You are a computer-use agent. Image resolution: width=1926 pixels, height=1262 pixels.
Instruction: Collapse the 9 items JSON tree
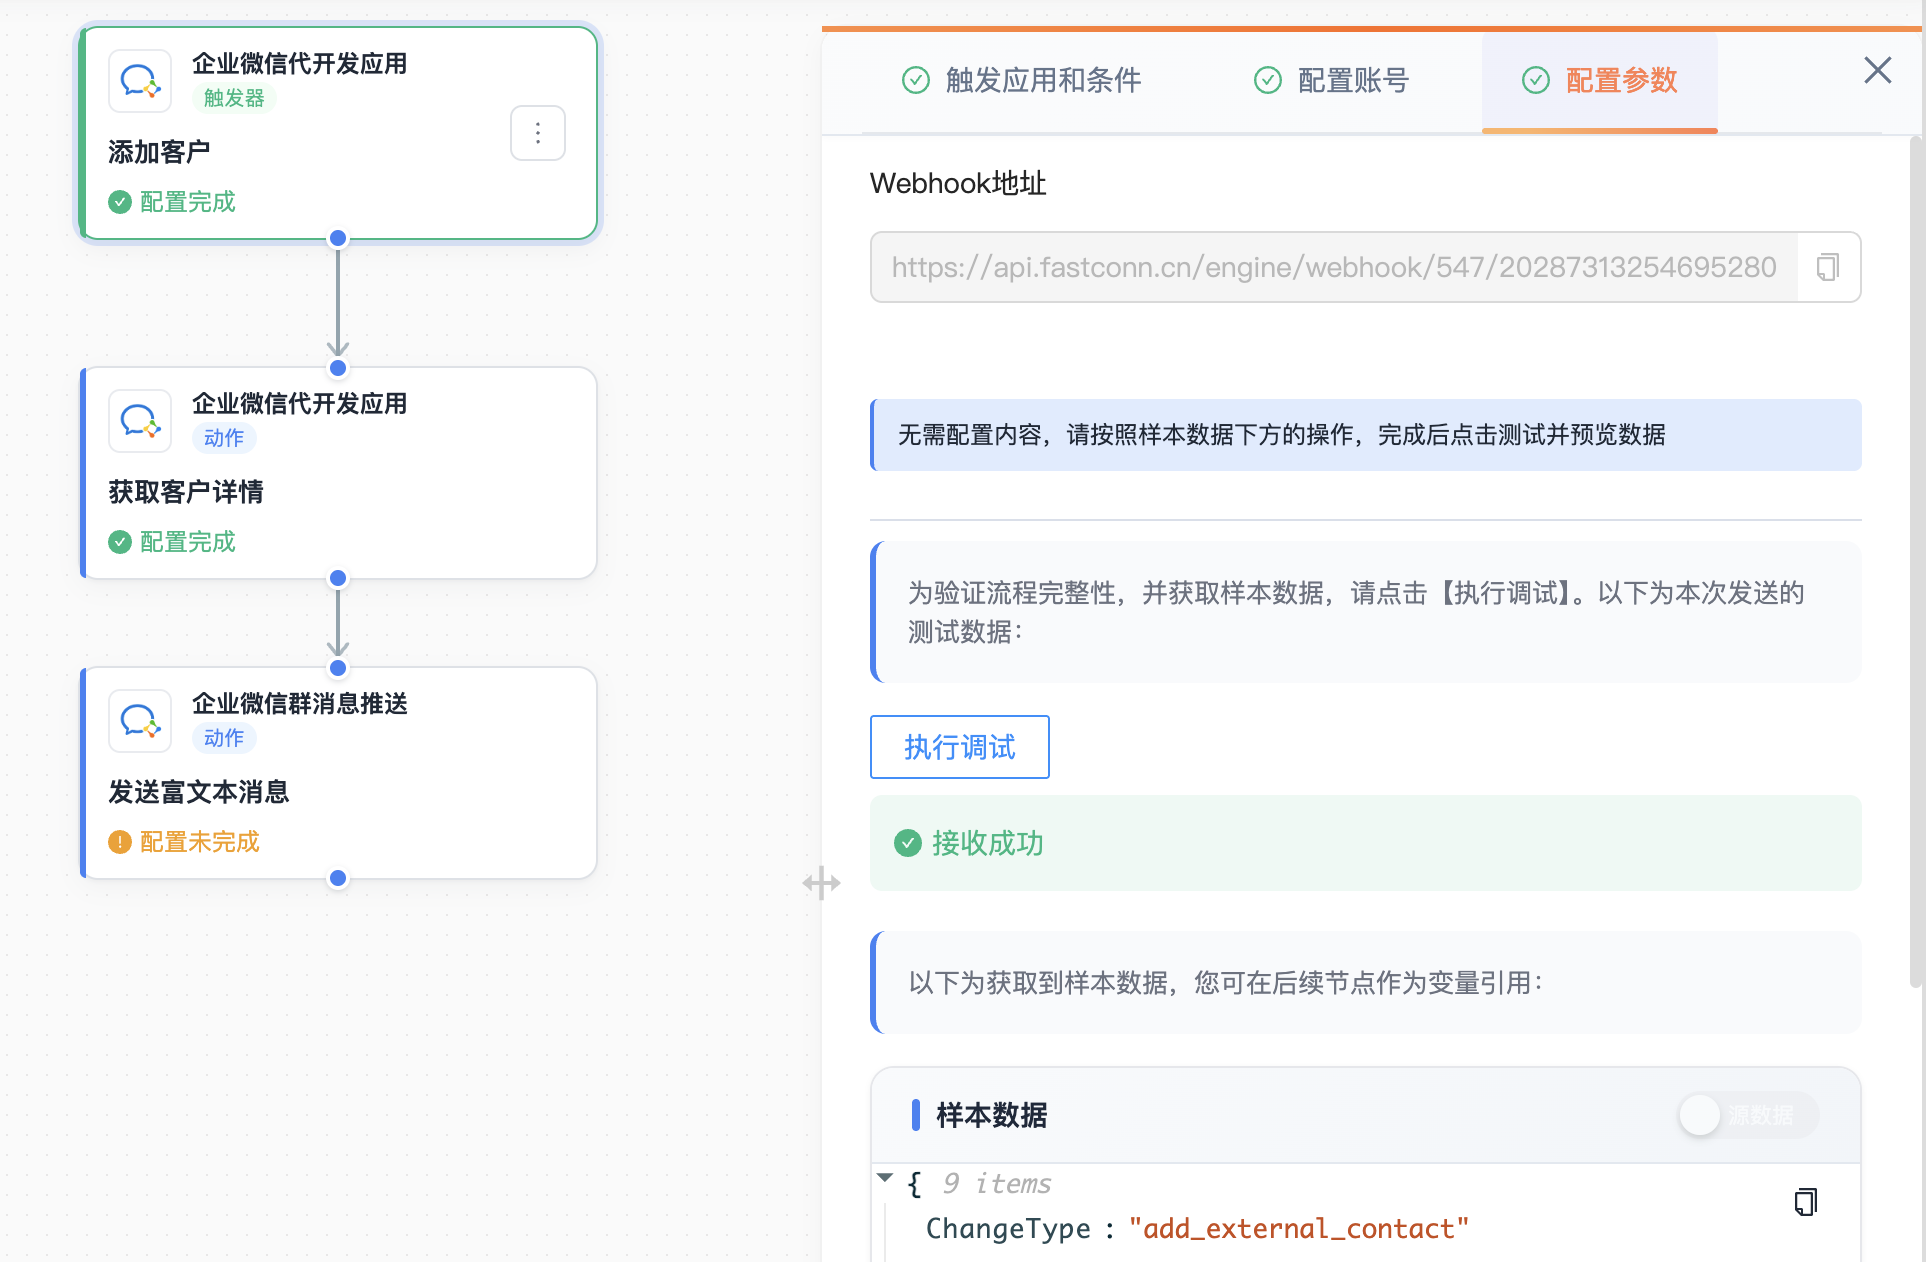point(884,1178)
